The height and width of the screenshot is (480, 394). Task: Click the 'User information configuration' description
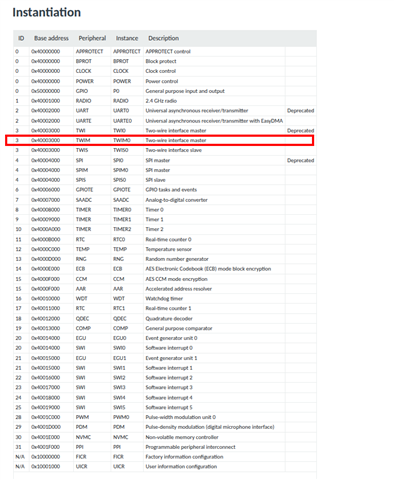tap(181, 466)
